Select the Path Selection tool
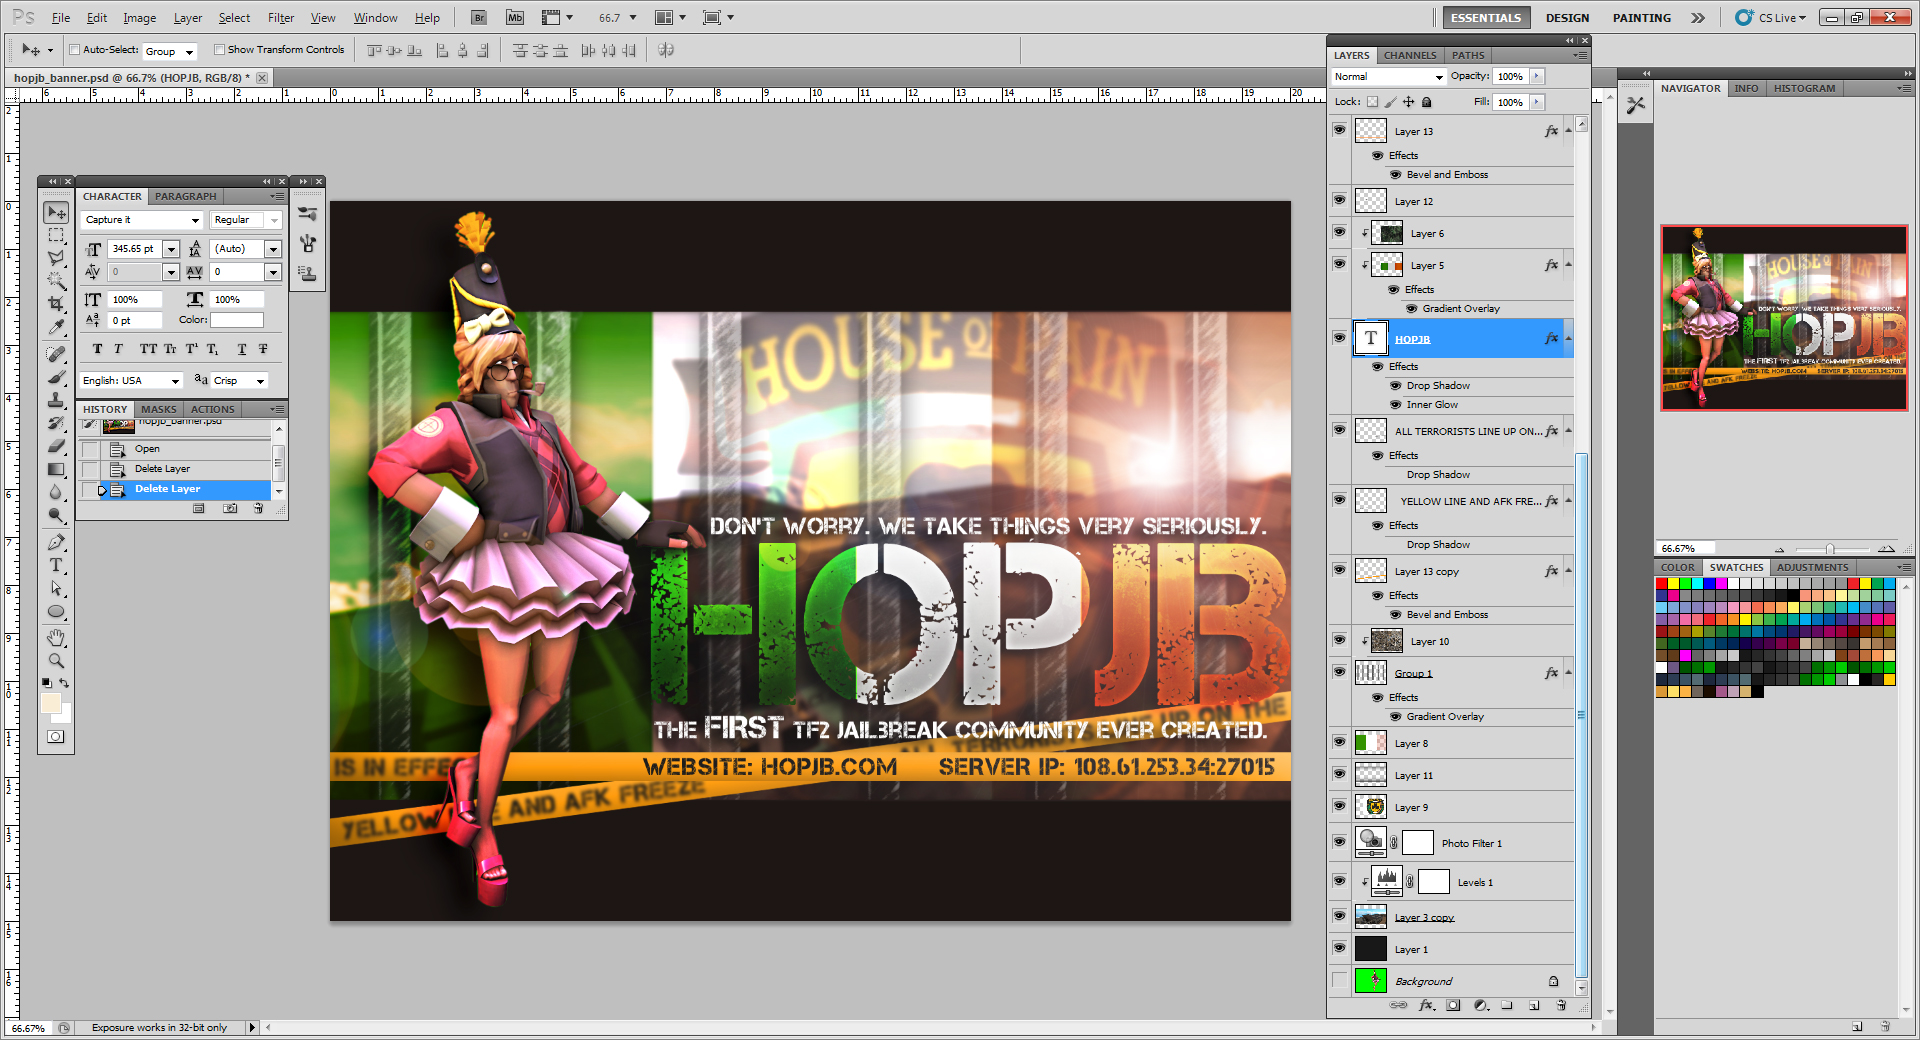Image resolution: width=1920 pixels, height=1040 pixels. click(x=56, y=588)
